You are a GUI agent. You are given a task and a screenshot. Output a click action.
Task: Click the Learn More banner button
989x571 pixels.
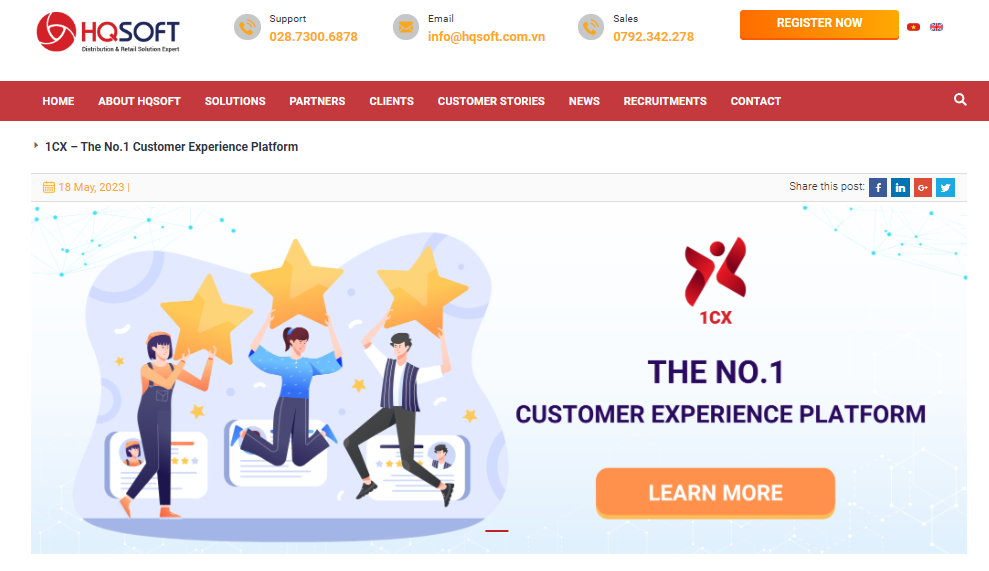point(715,493)
